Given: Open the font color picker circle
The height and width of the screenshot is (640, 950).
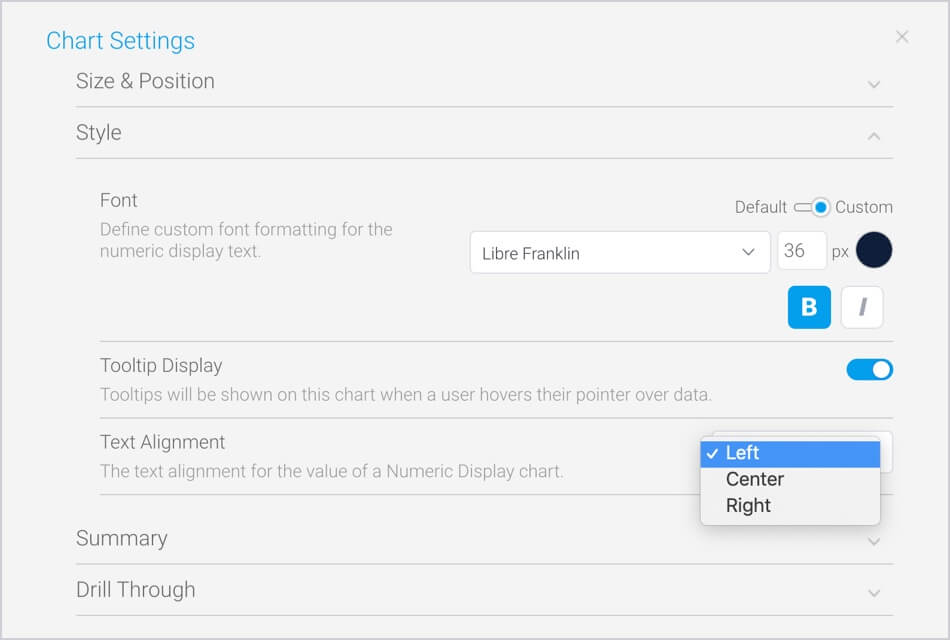Looking at the screenshot, I should (x=875, y=250).
